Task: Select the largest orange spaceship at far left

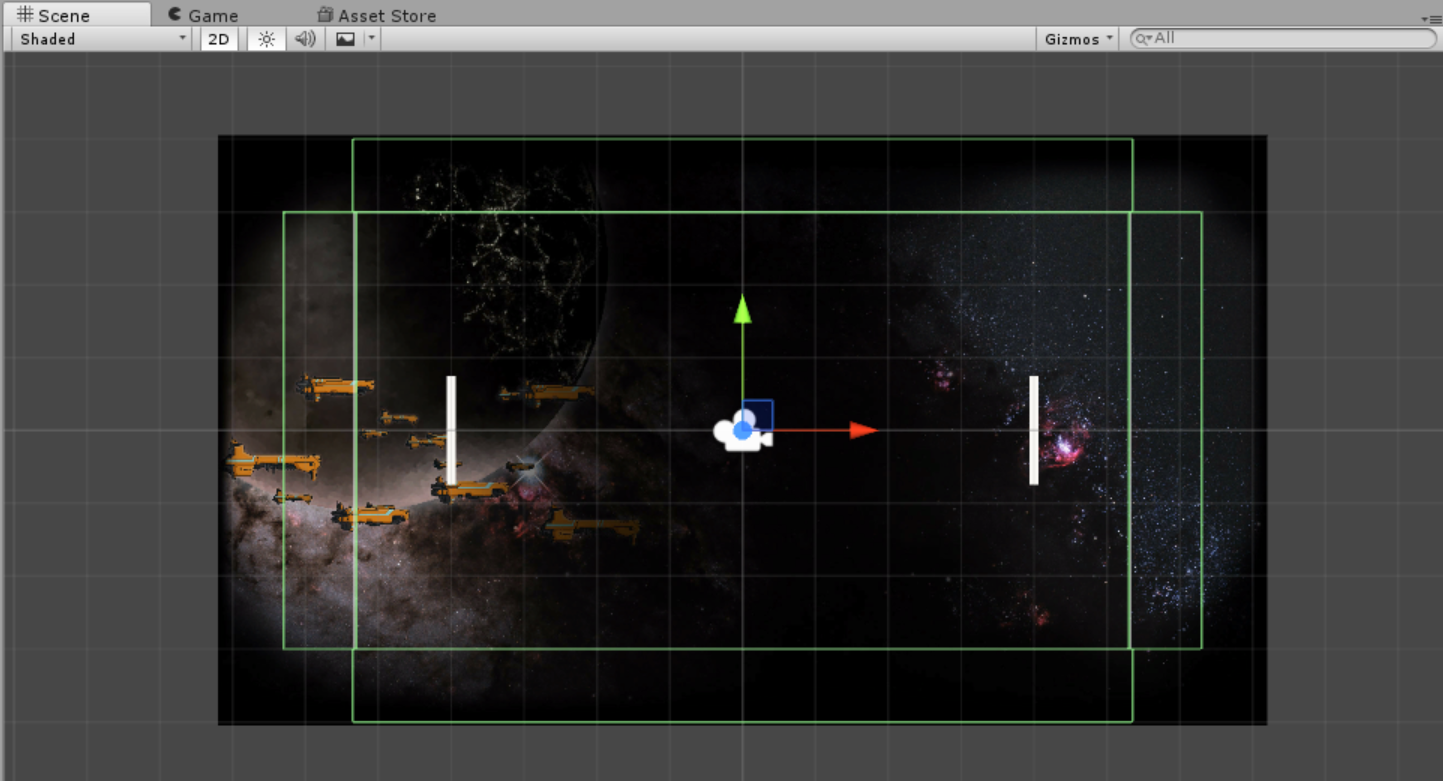Action: [x=272, y=461]
